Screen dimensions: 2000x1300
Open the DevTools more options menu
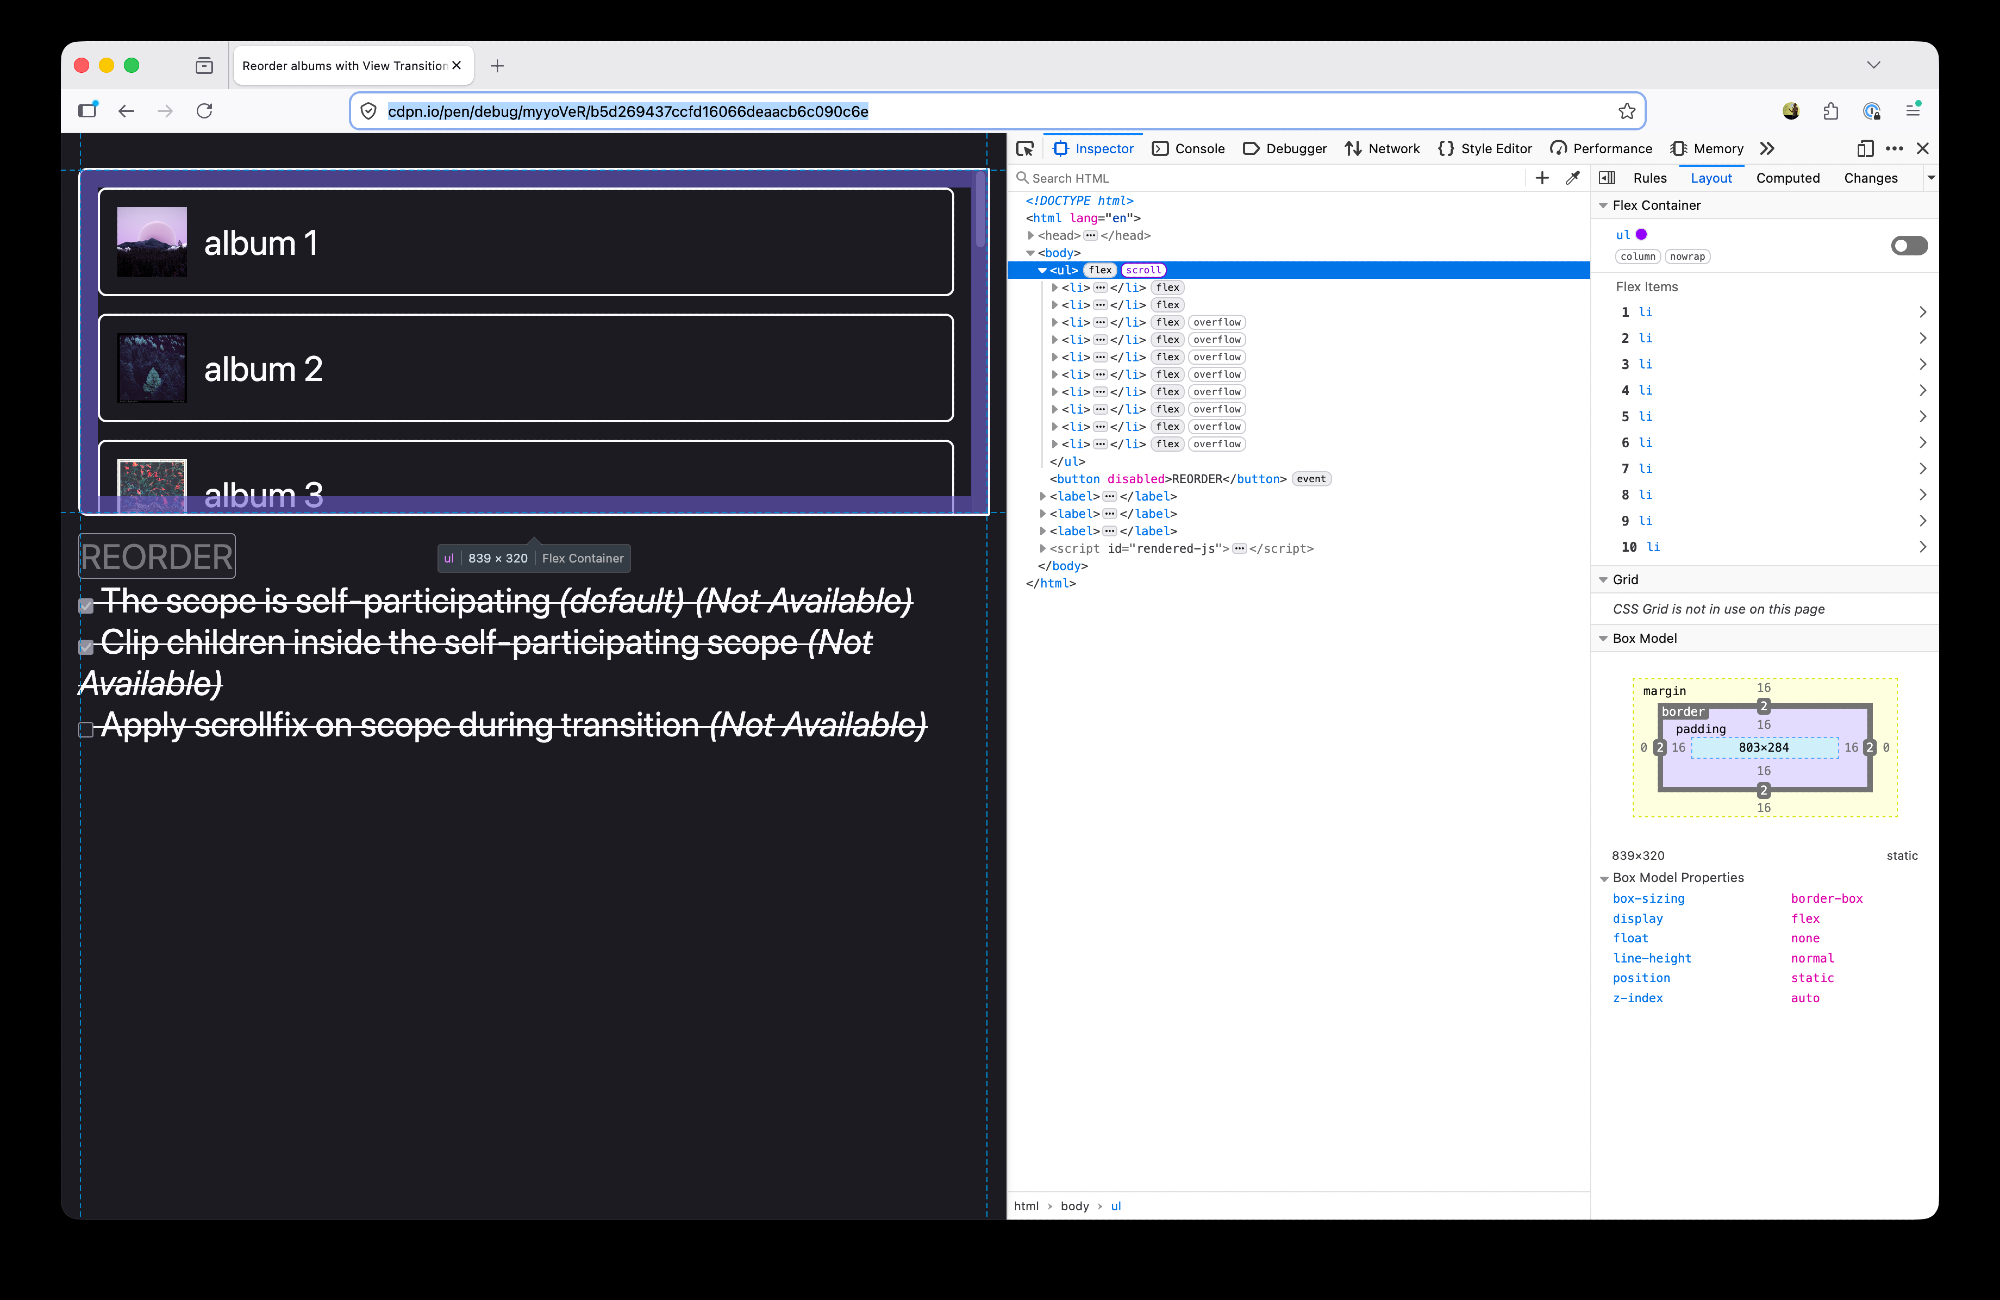click(x=1894, y=148)
